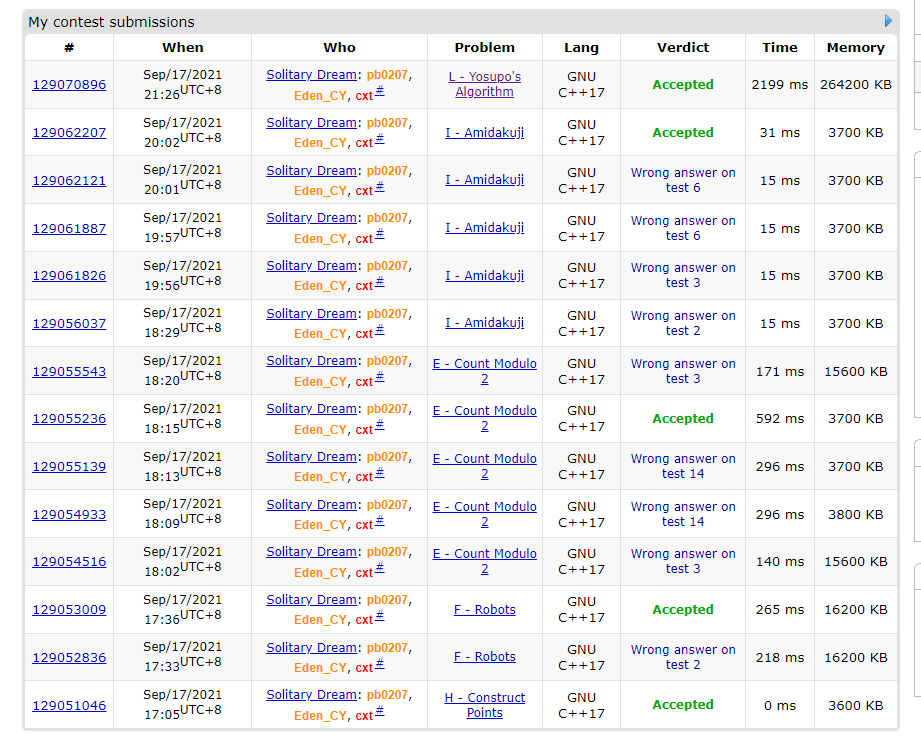Open E - Count Modulo 2 for submission 129055139
This screenshot has height=740, width=921.
[484, 466]
